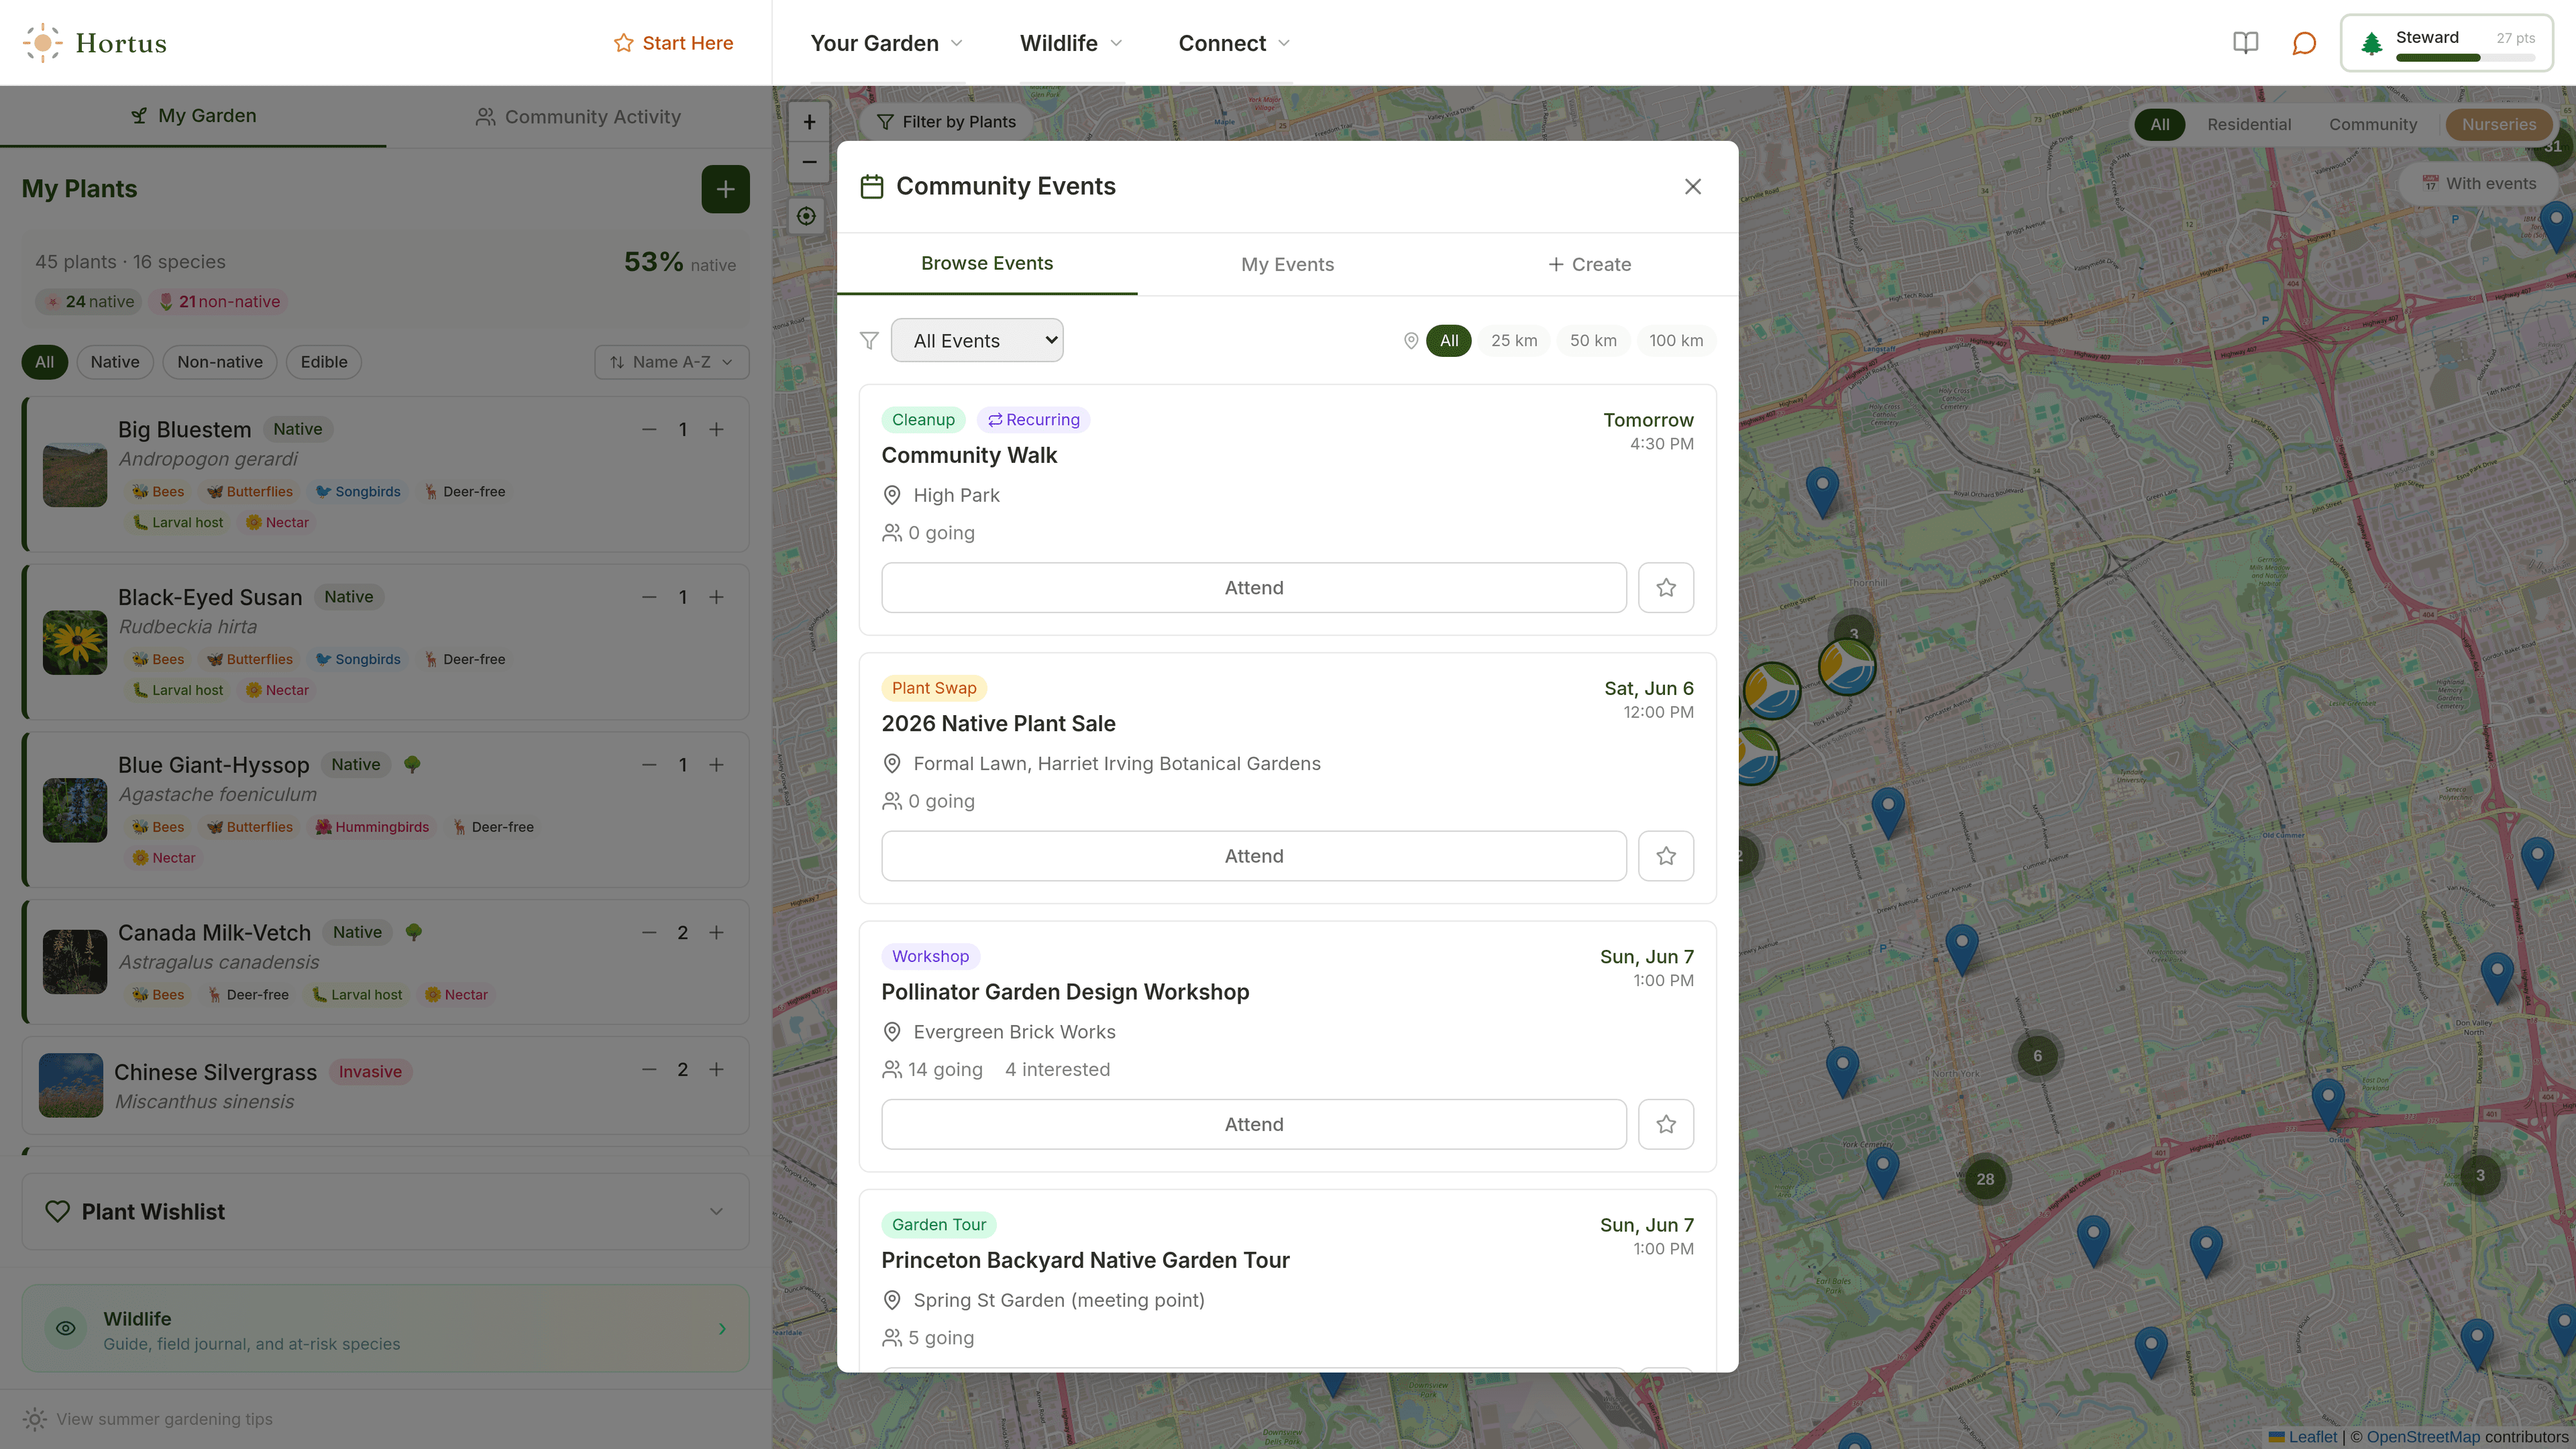Select the 100 km distance filter
2576x1449 pixels.
[x=1676, y=341]
